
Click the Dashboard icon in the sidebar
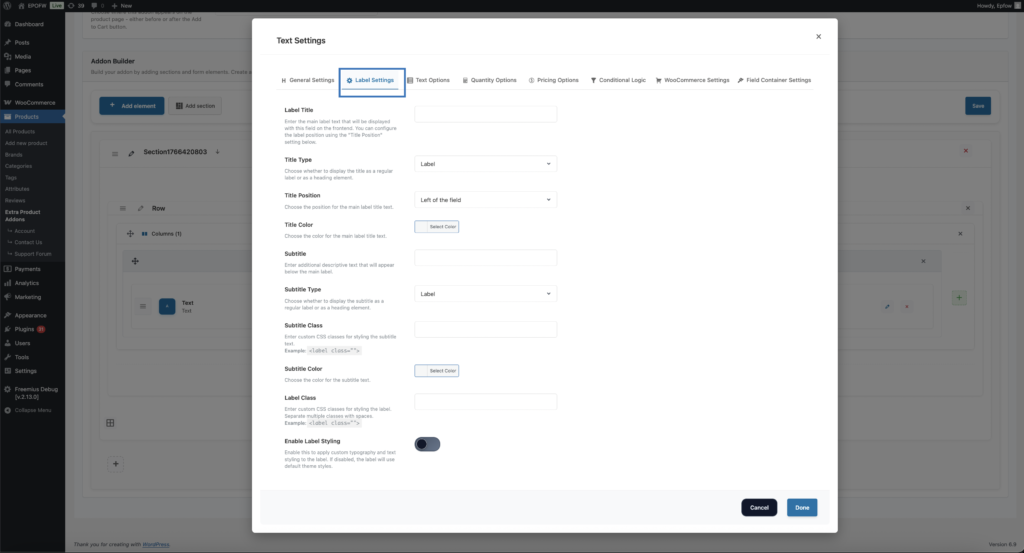[8, 24]
